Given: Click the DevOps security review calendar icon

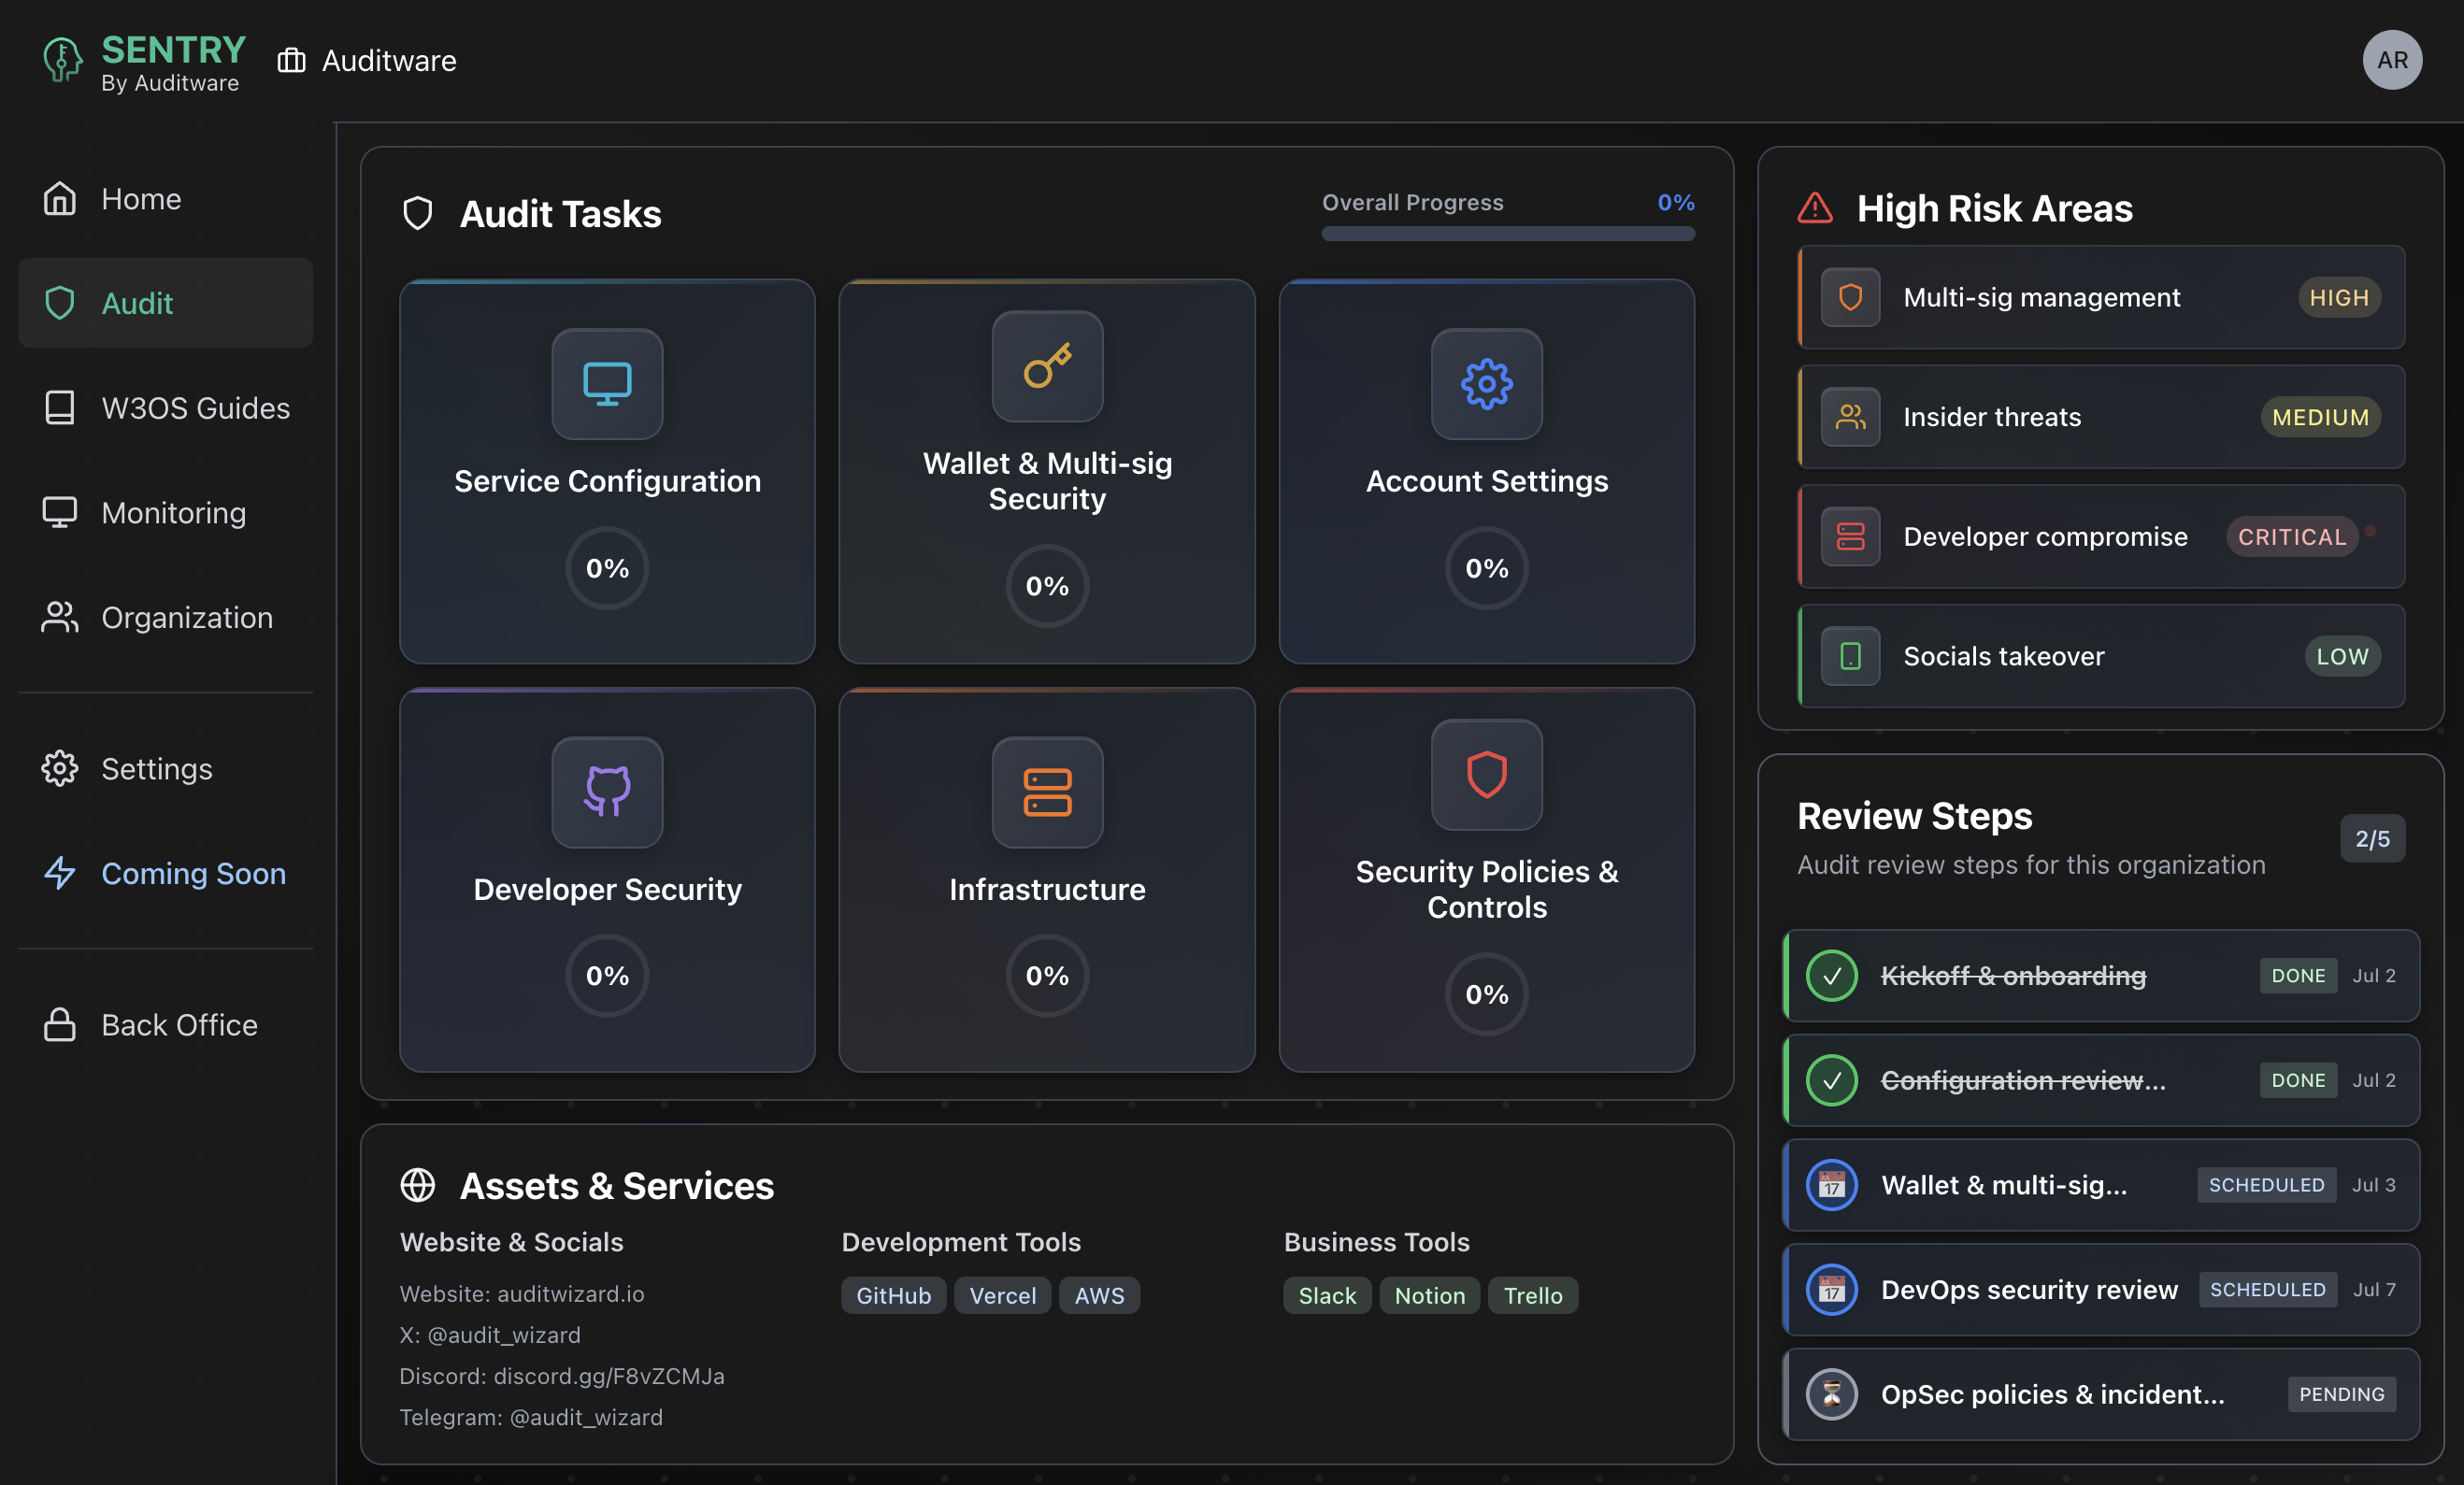Looking at the screenshot, I should 1831,1289.
